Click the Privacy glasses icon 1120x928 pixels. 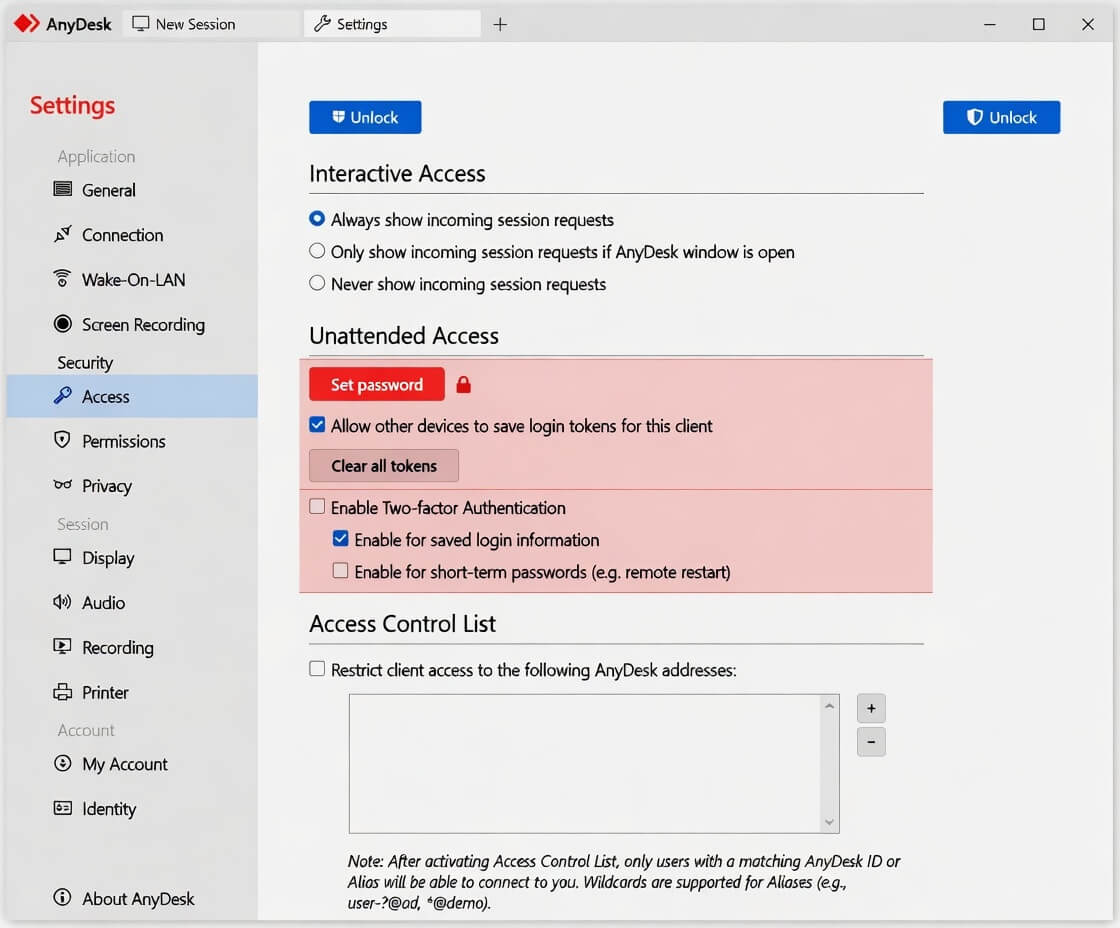(x=63, y=485)
